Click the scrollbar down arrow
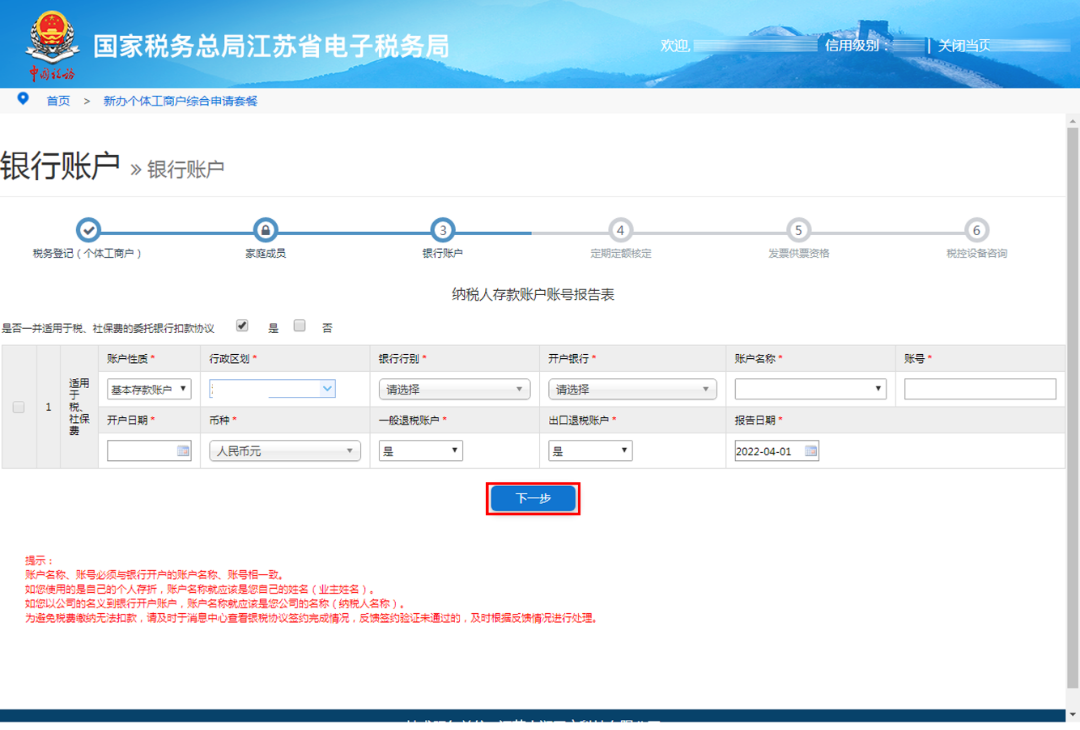The height and width of the screenshot is (730, 1080). point(1072,714)
